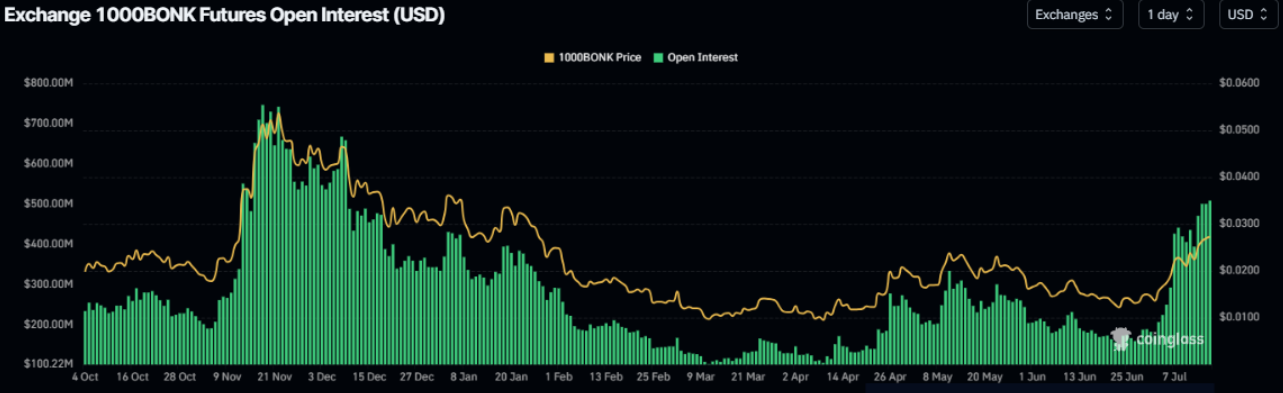Viewport: 1283px width, 393px height.
Task: Click the 9 Nov date label
Action: pyautogui.click(x=228, y=378)
